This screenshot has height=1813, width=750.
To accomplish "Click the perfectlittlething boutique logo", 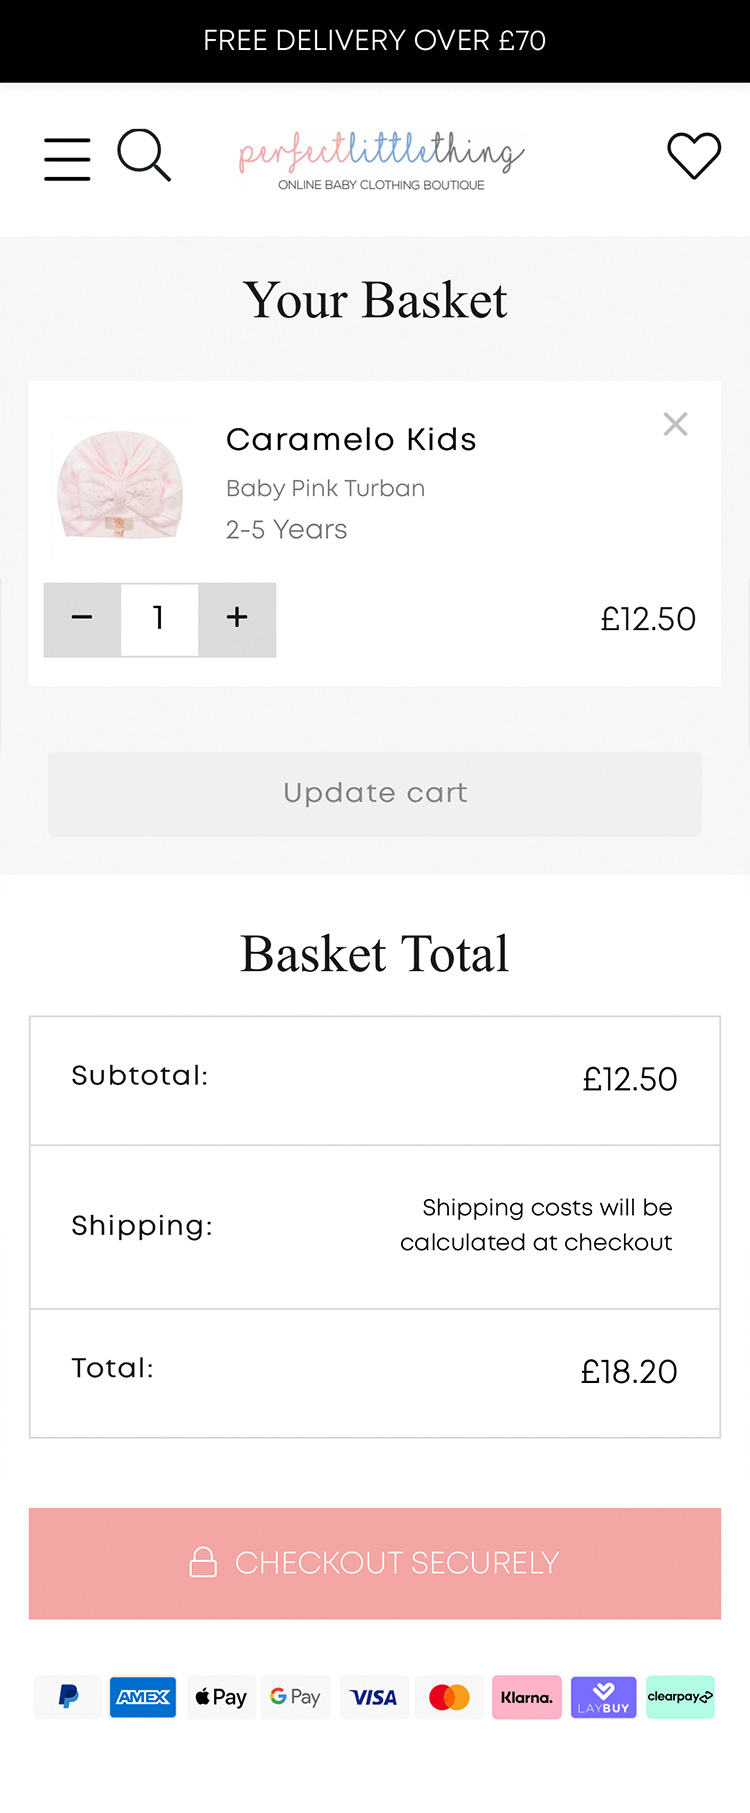I will (381, 160).
